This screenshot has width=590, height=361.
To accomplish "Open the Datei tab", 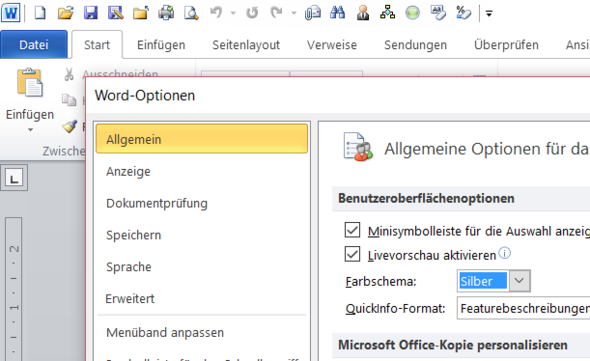I will (x=34, y=45).
